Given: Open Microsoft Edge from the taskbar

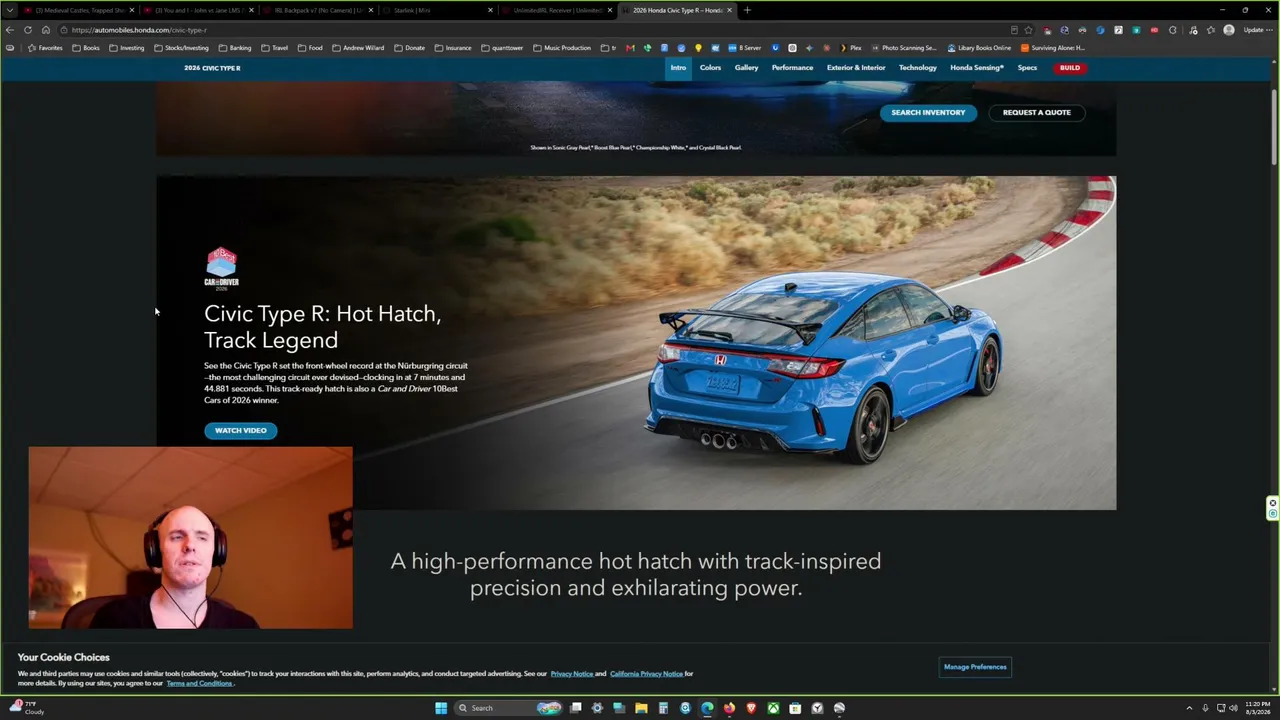Looking at the screenshot, I should tap(707, 708).
